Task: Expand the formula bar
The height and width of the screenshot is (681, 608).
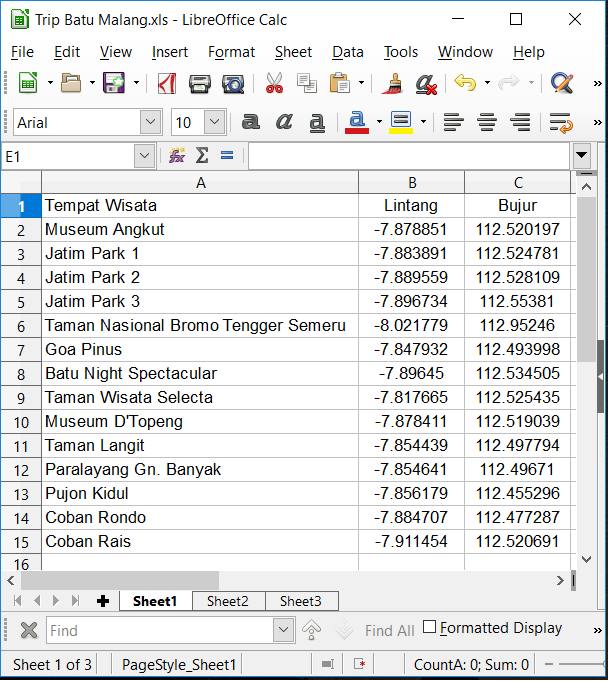Action: point(582,155)
